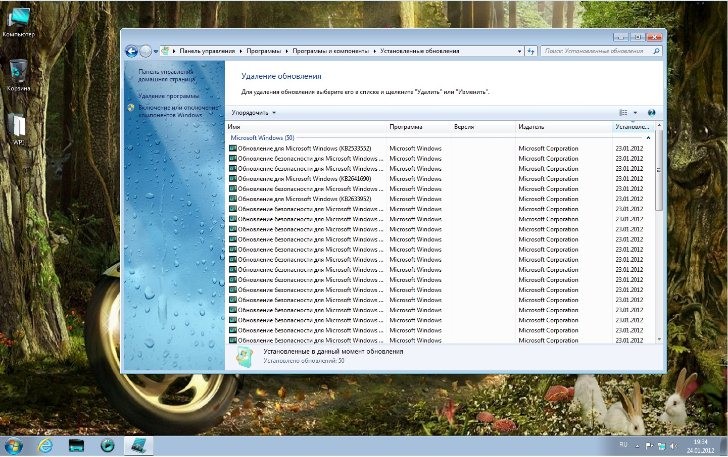The height and width of the screenshot is (457, 728).
Task: Open the file explorer taskbar icon
Action: (77, 446)
